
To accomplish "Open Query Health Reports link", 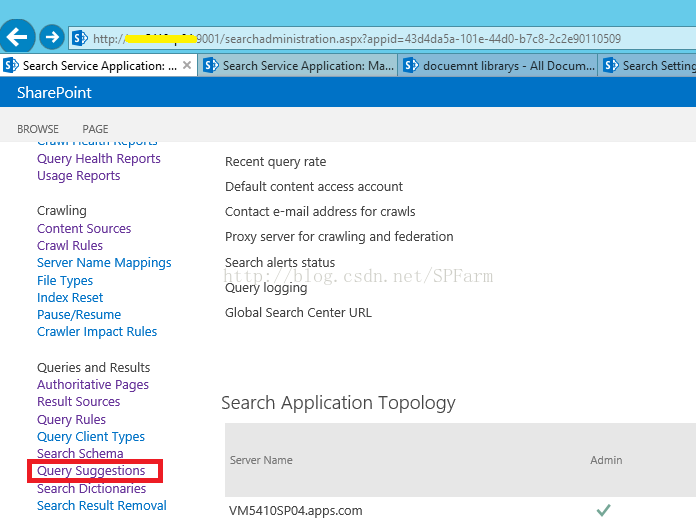I will [99, 159].
